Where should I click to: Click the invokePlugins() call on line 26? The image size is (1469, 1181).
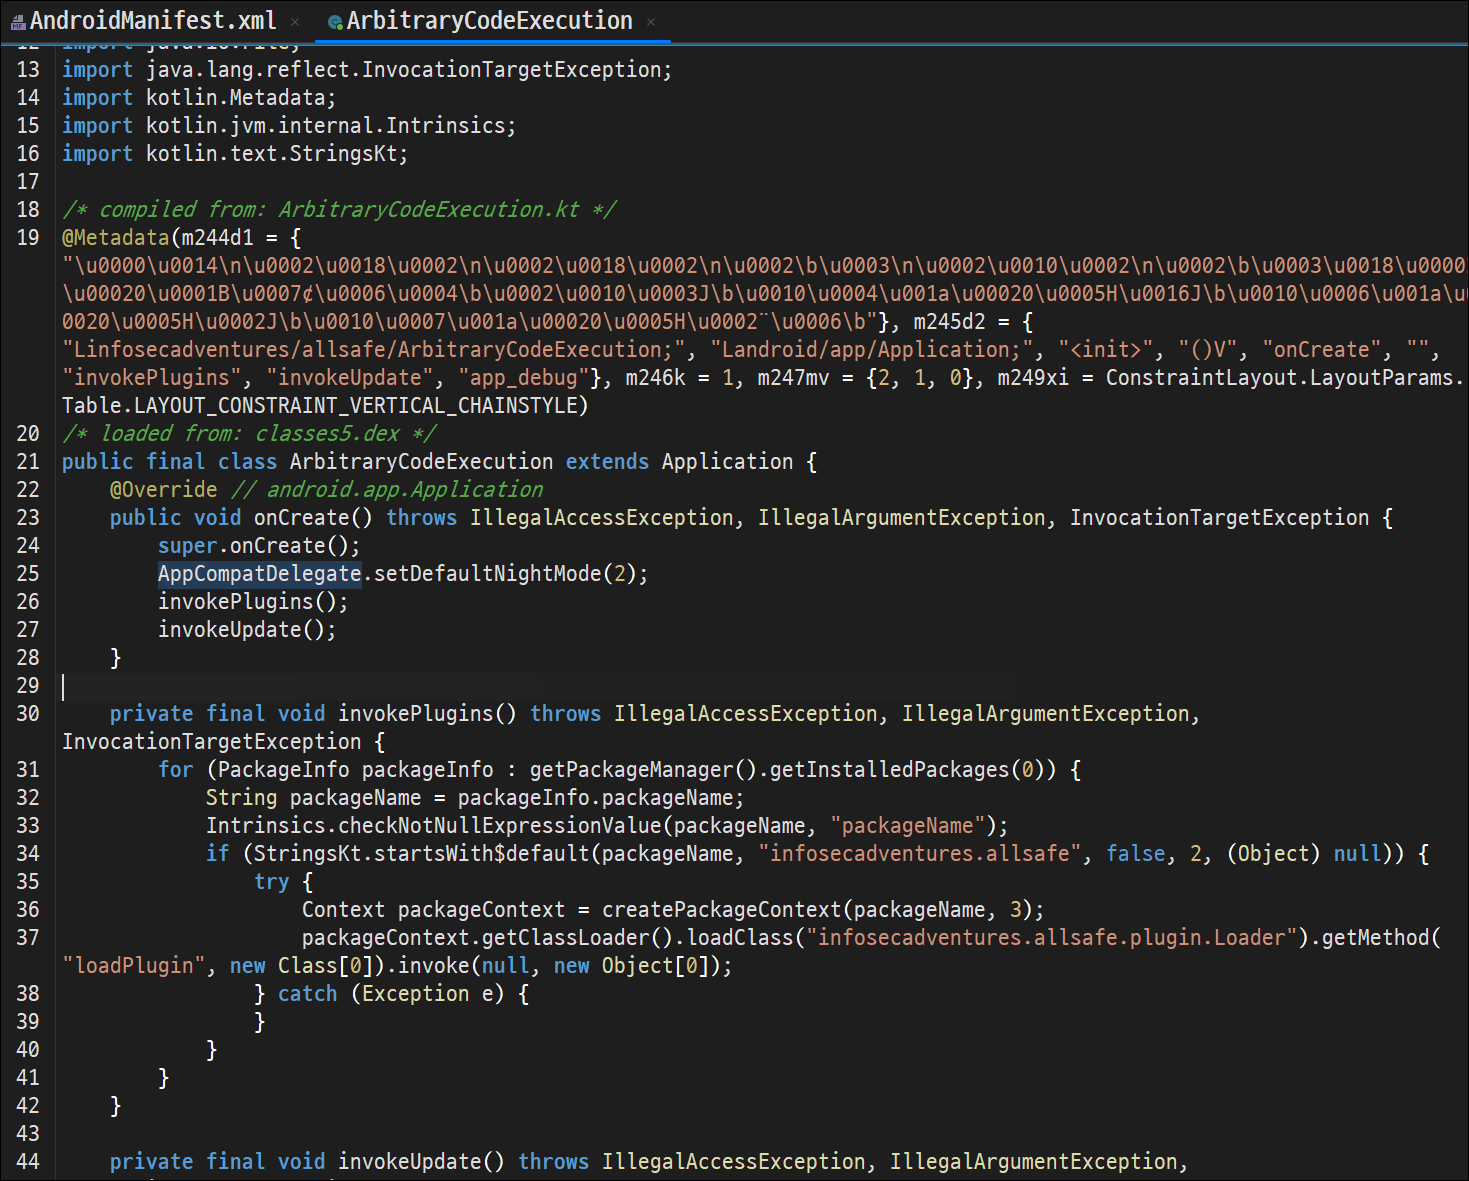pyautogui.click(x=253, y=602)
